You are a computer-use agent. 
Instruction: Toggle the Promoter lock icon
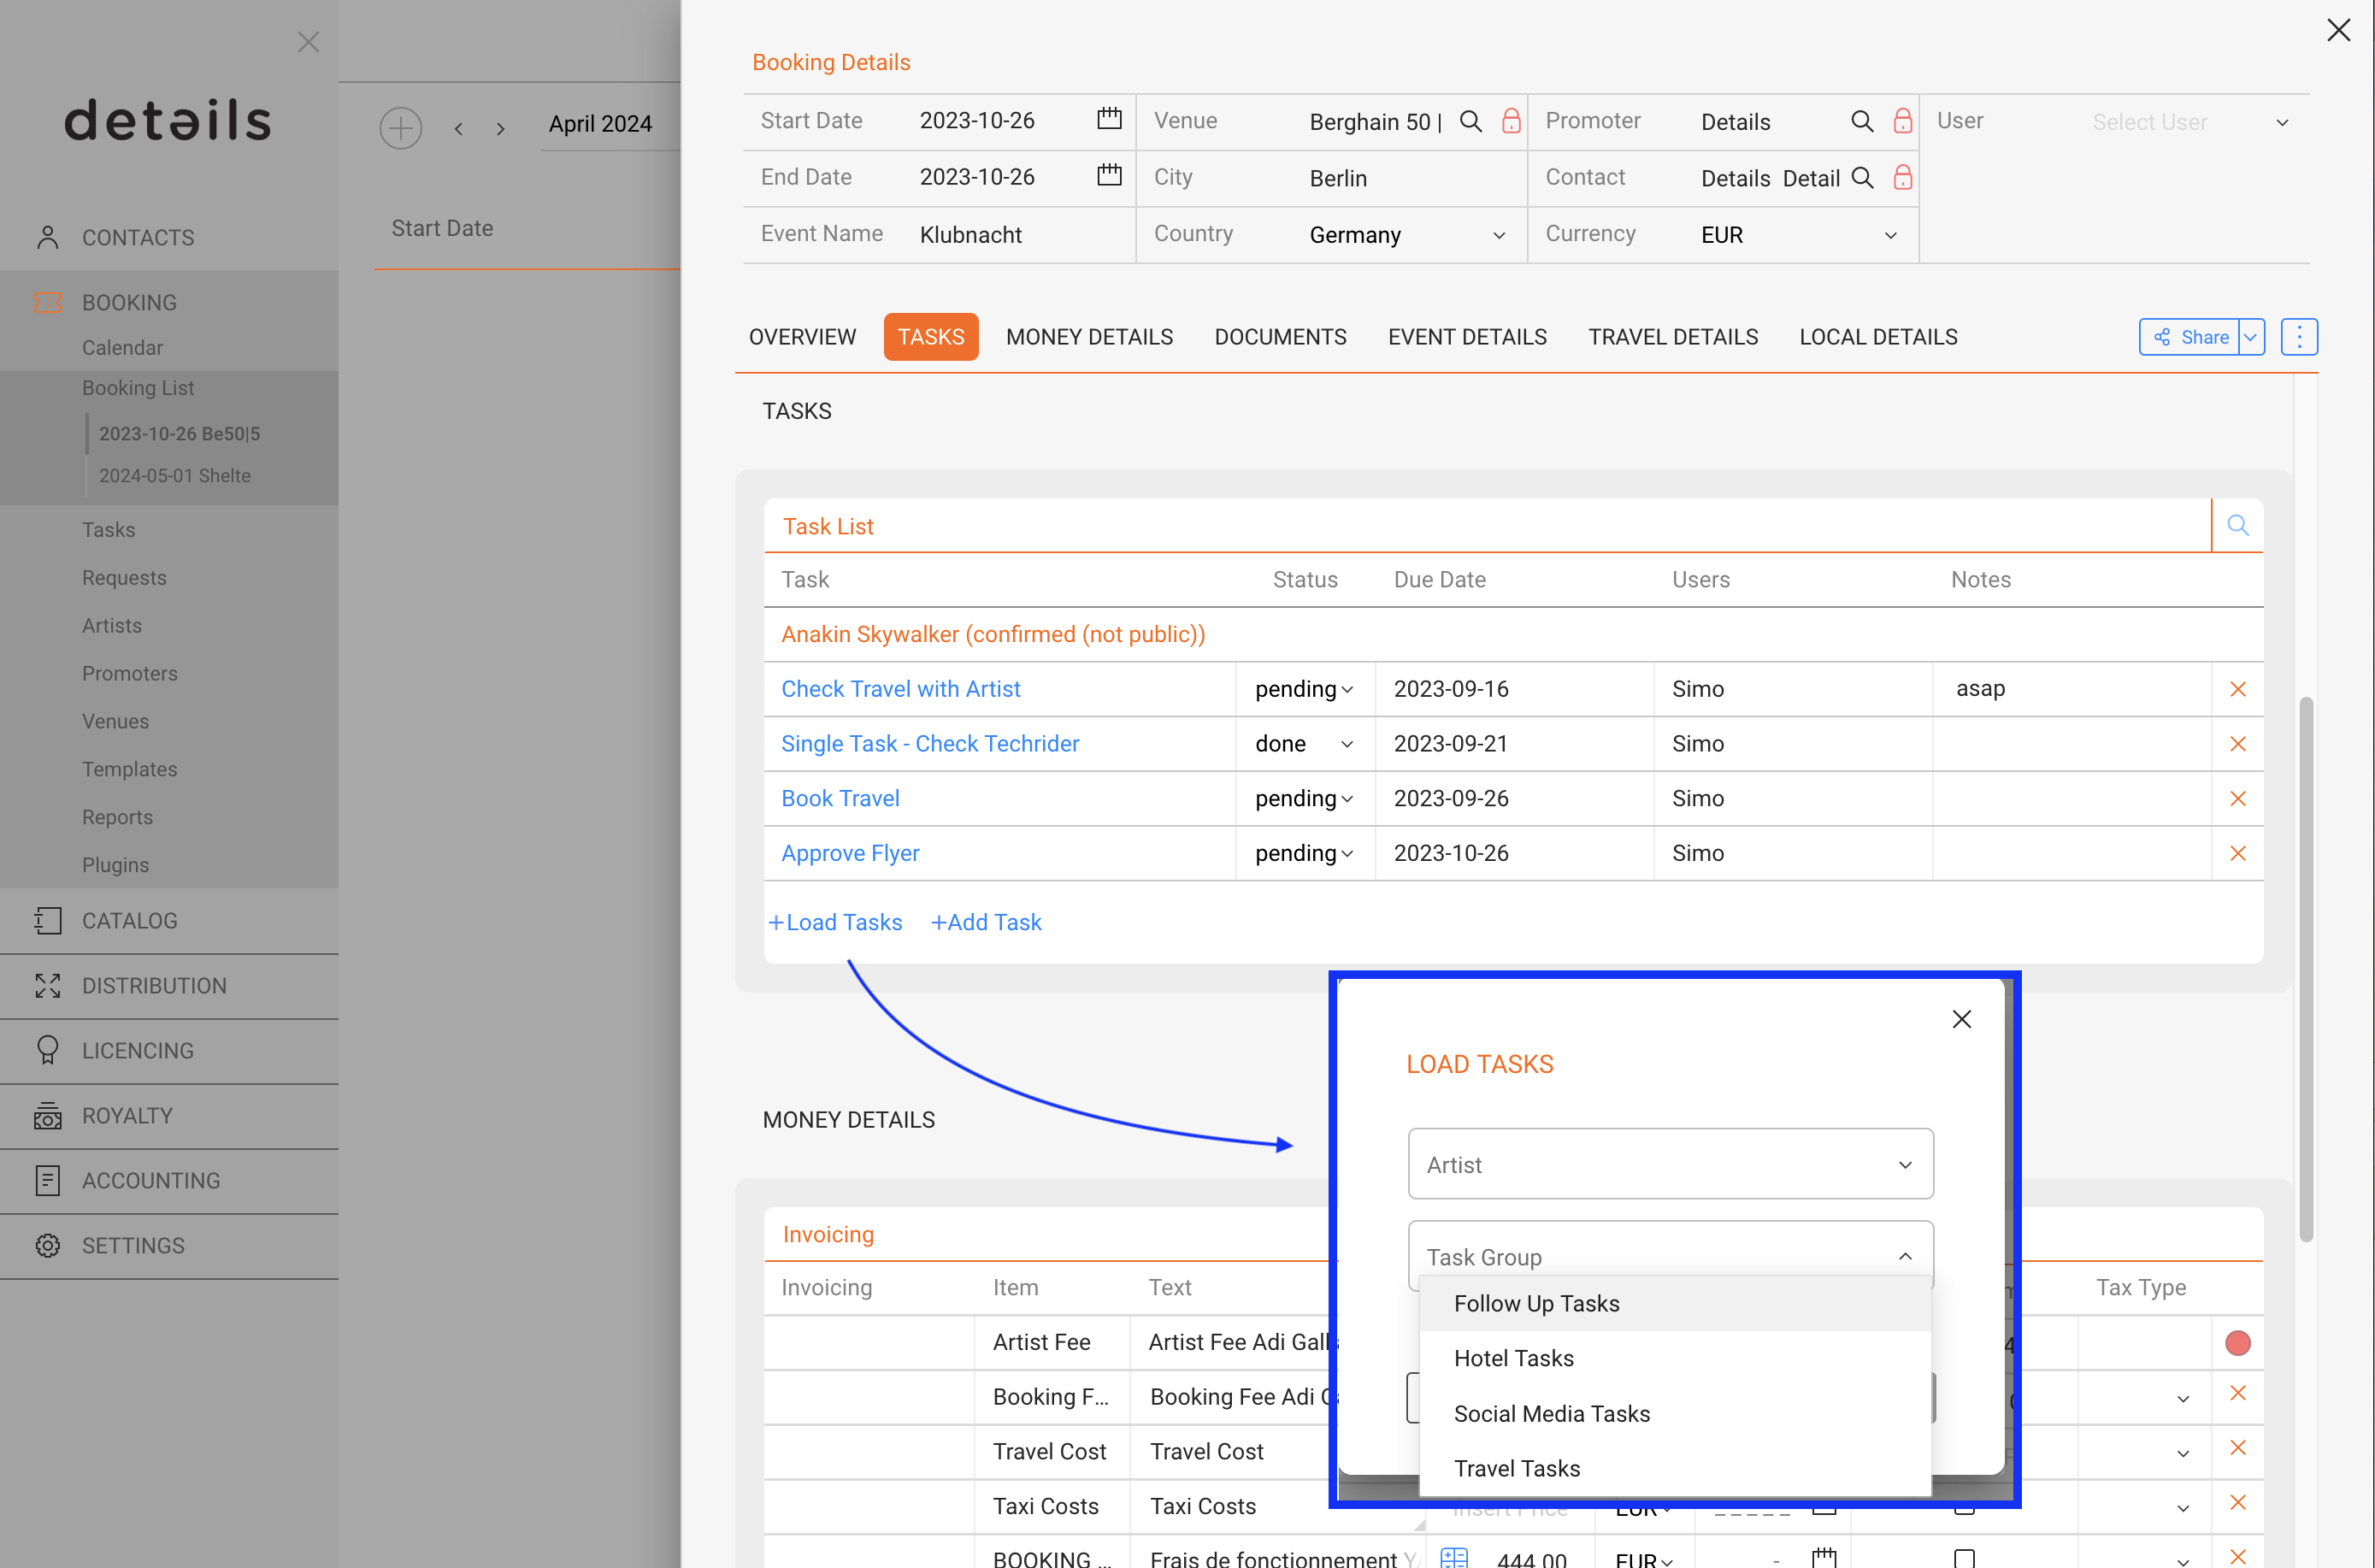[1902, 122]
